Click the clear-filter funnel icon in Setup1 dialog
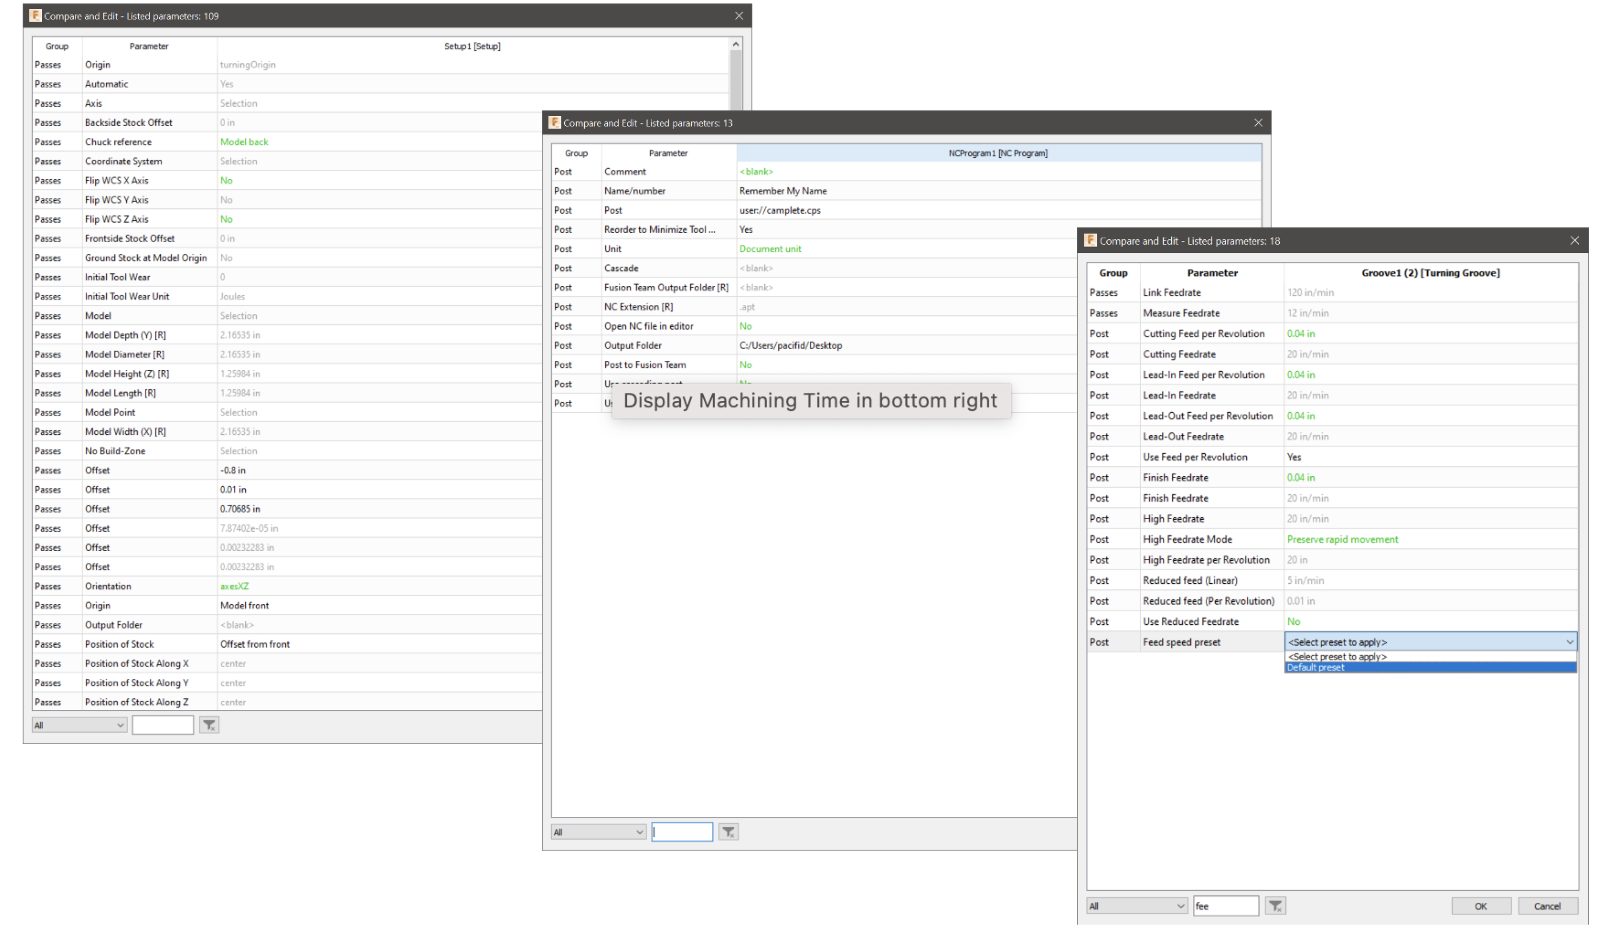The image size is (1600, 934). (209, 724)
